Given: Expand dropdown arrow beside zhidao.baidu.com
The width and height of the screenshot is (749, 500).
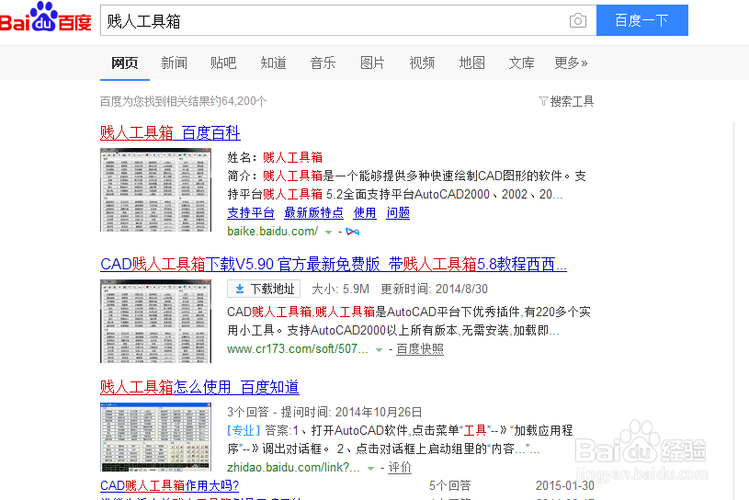Looking at the screenshot, I should [x=370, y=468].
